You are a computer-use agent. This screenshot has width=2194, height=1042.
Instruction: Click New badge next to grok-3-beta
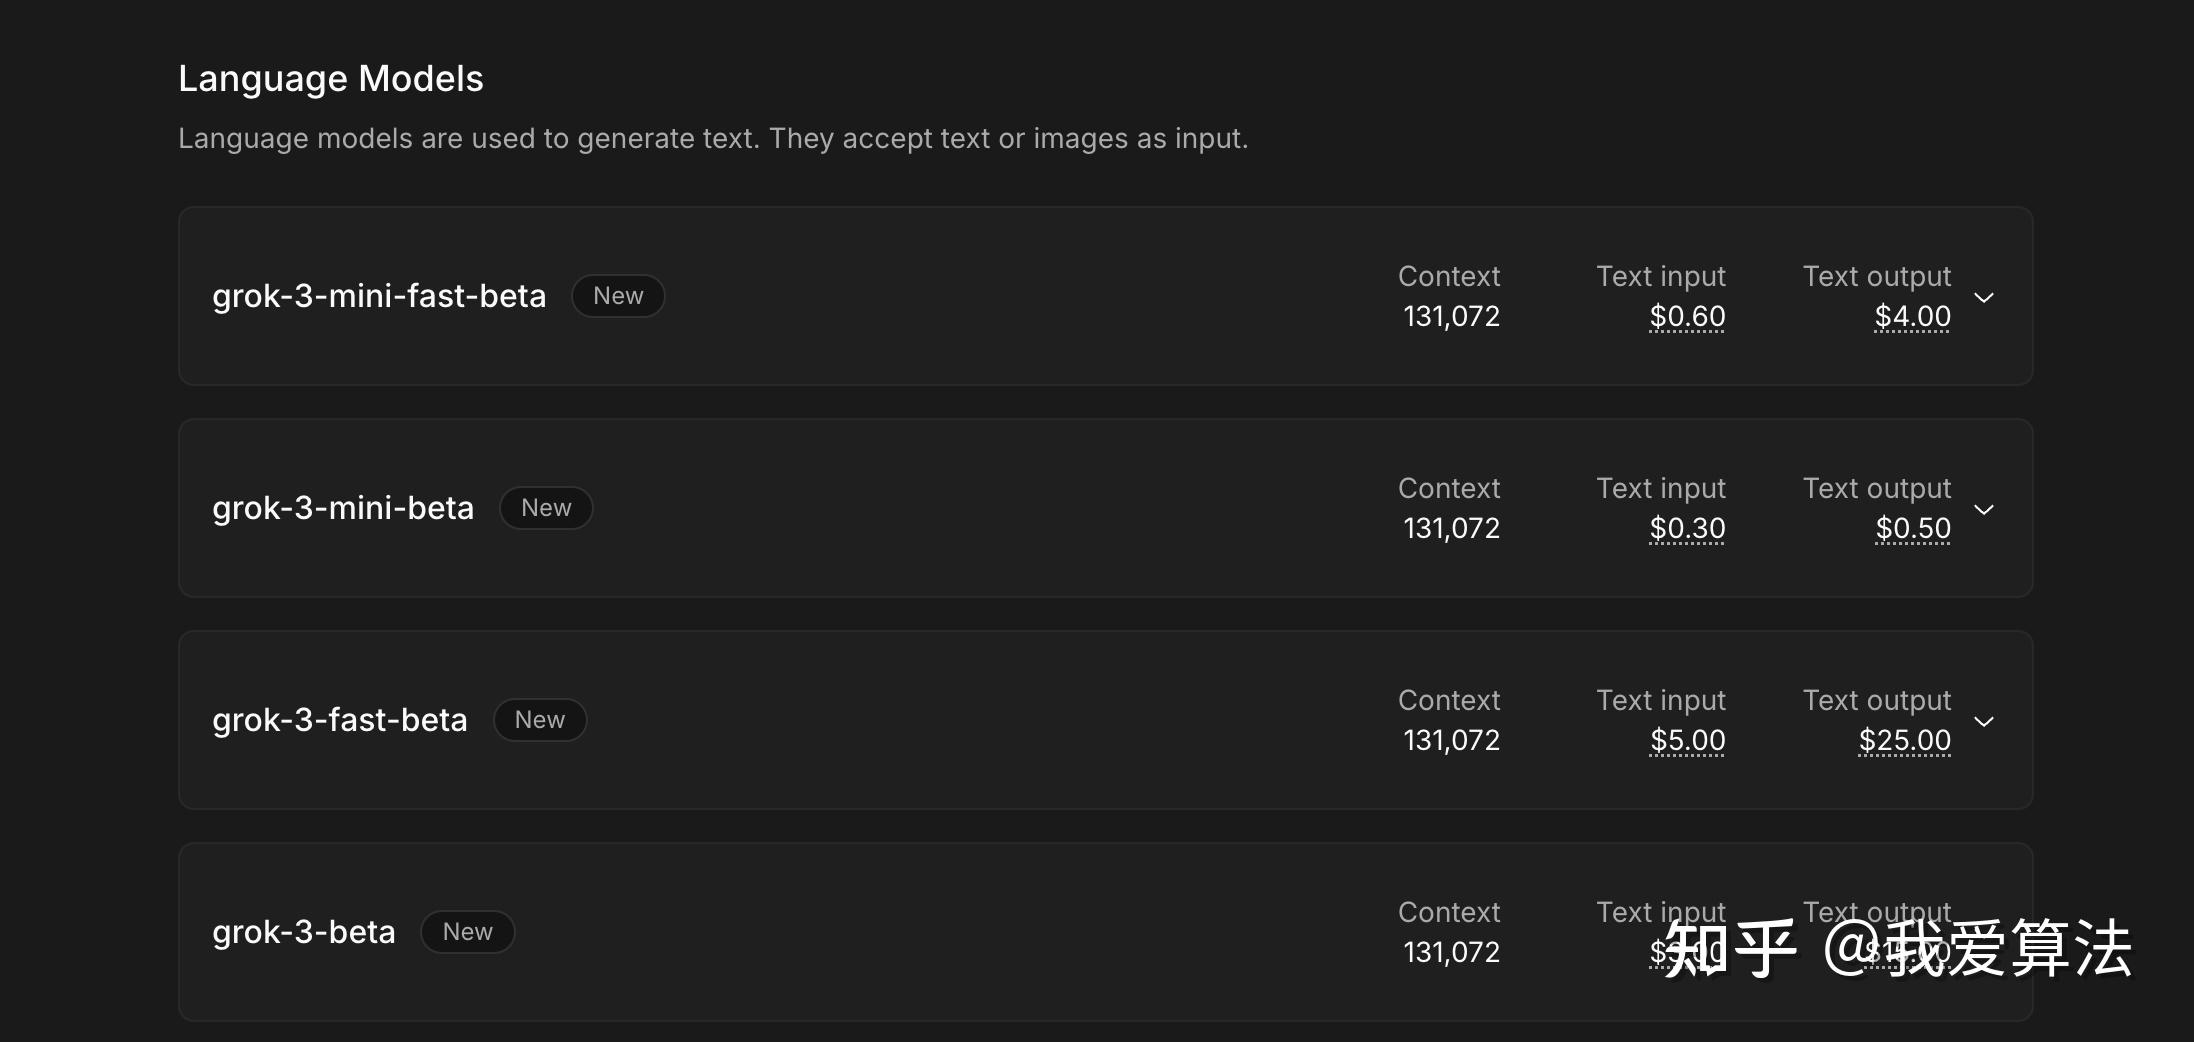[x=467, y=932]
